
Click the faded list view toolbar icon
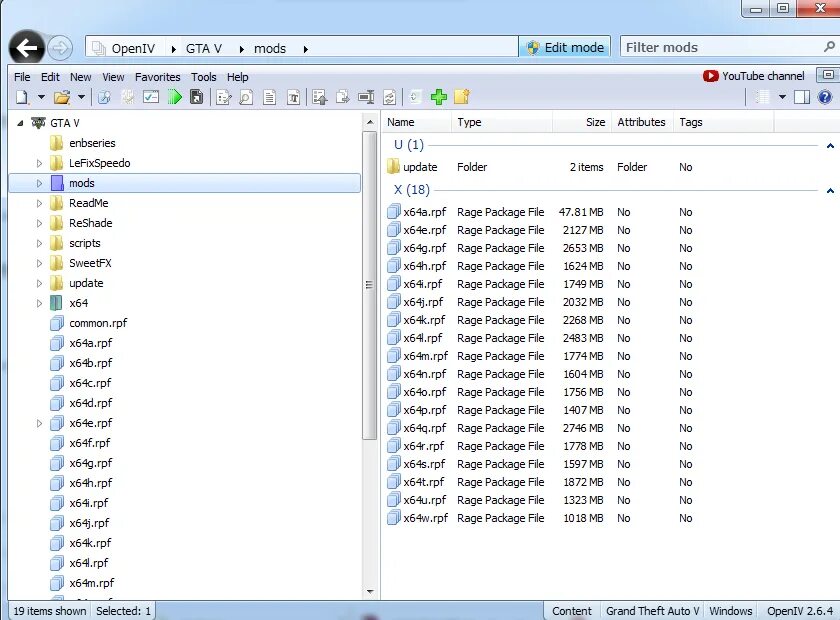(762, 97)
